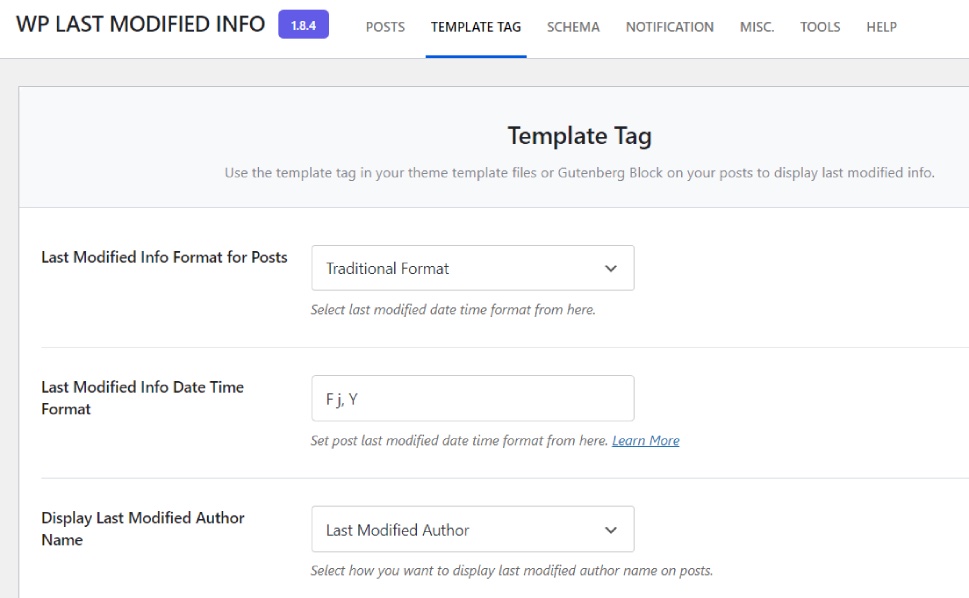Select the MISC. tab
This screenshot has width=969, height=598.
[757, 27]
